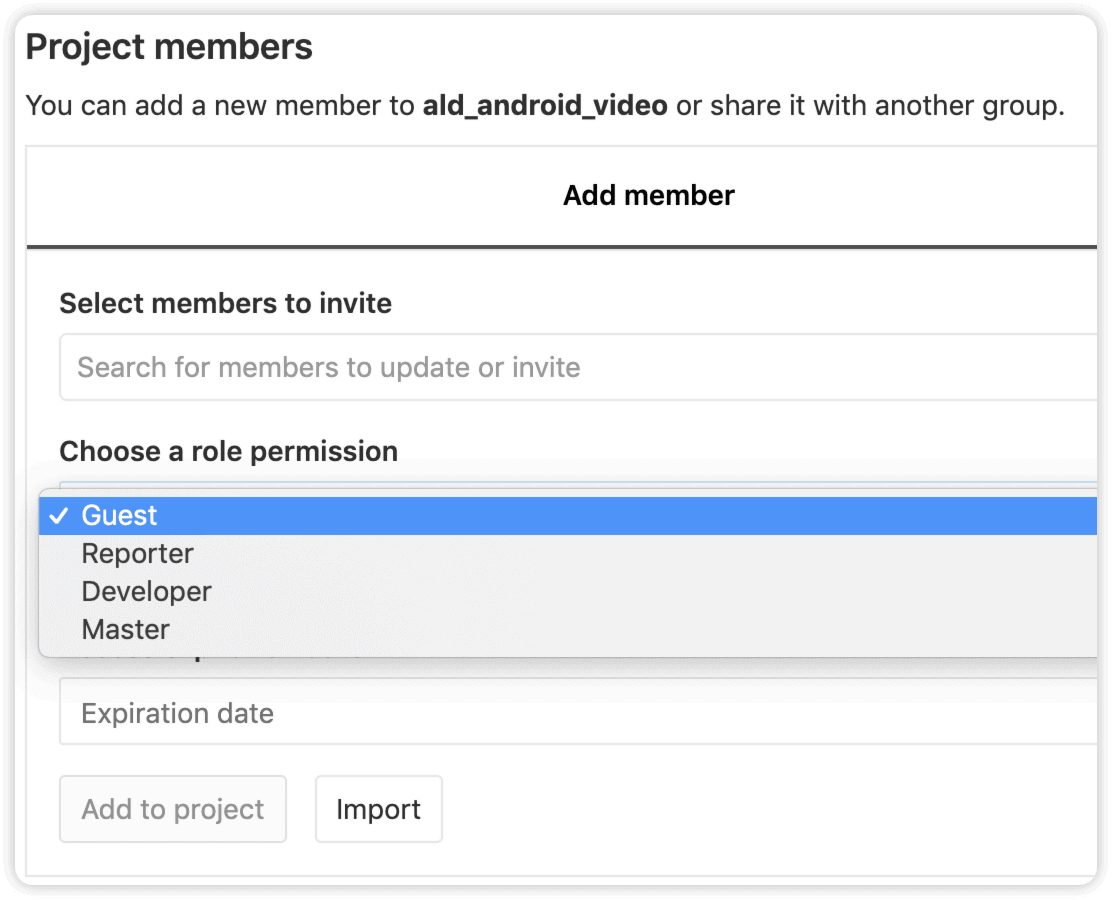Click the role select box behind the list
This screenshot has height=900, width=1112.
[x=578, y=484]
